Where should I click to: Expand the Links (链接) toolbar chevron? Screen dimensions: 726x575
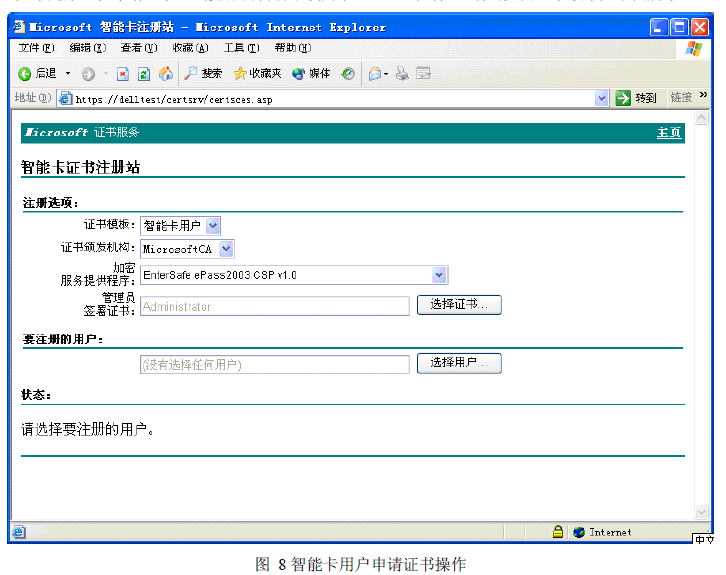tap(703, 95)
